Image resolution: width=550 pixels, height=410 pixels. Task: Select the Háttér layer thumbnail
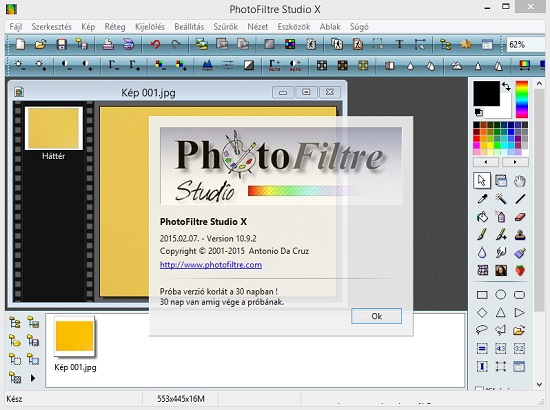[x=54, y=128]
